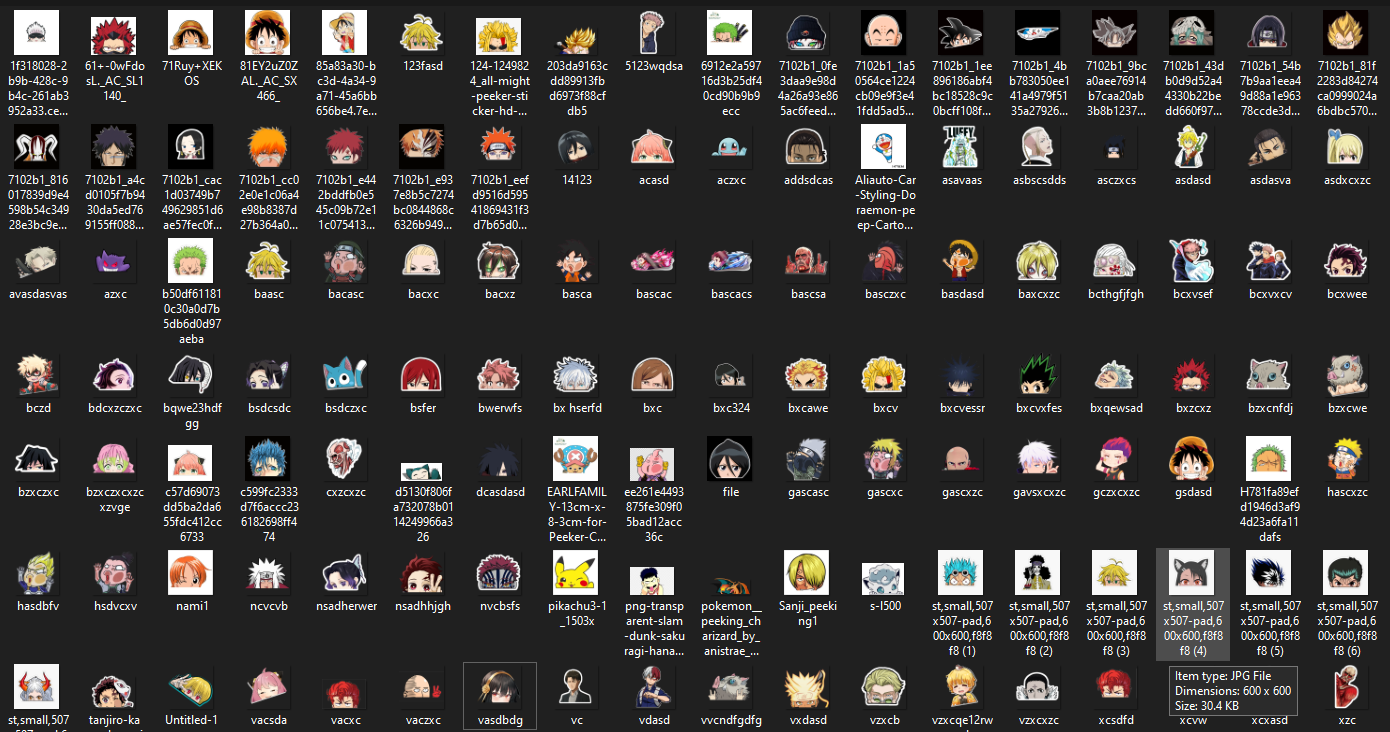The height and width of the screenshot is (732, 1390).
Task: Click the file name 'dcasdasd'
Action: tap(500, 492)
